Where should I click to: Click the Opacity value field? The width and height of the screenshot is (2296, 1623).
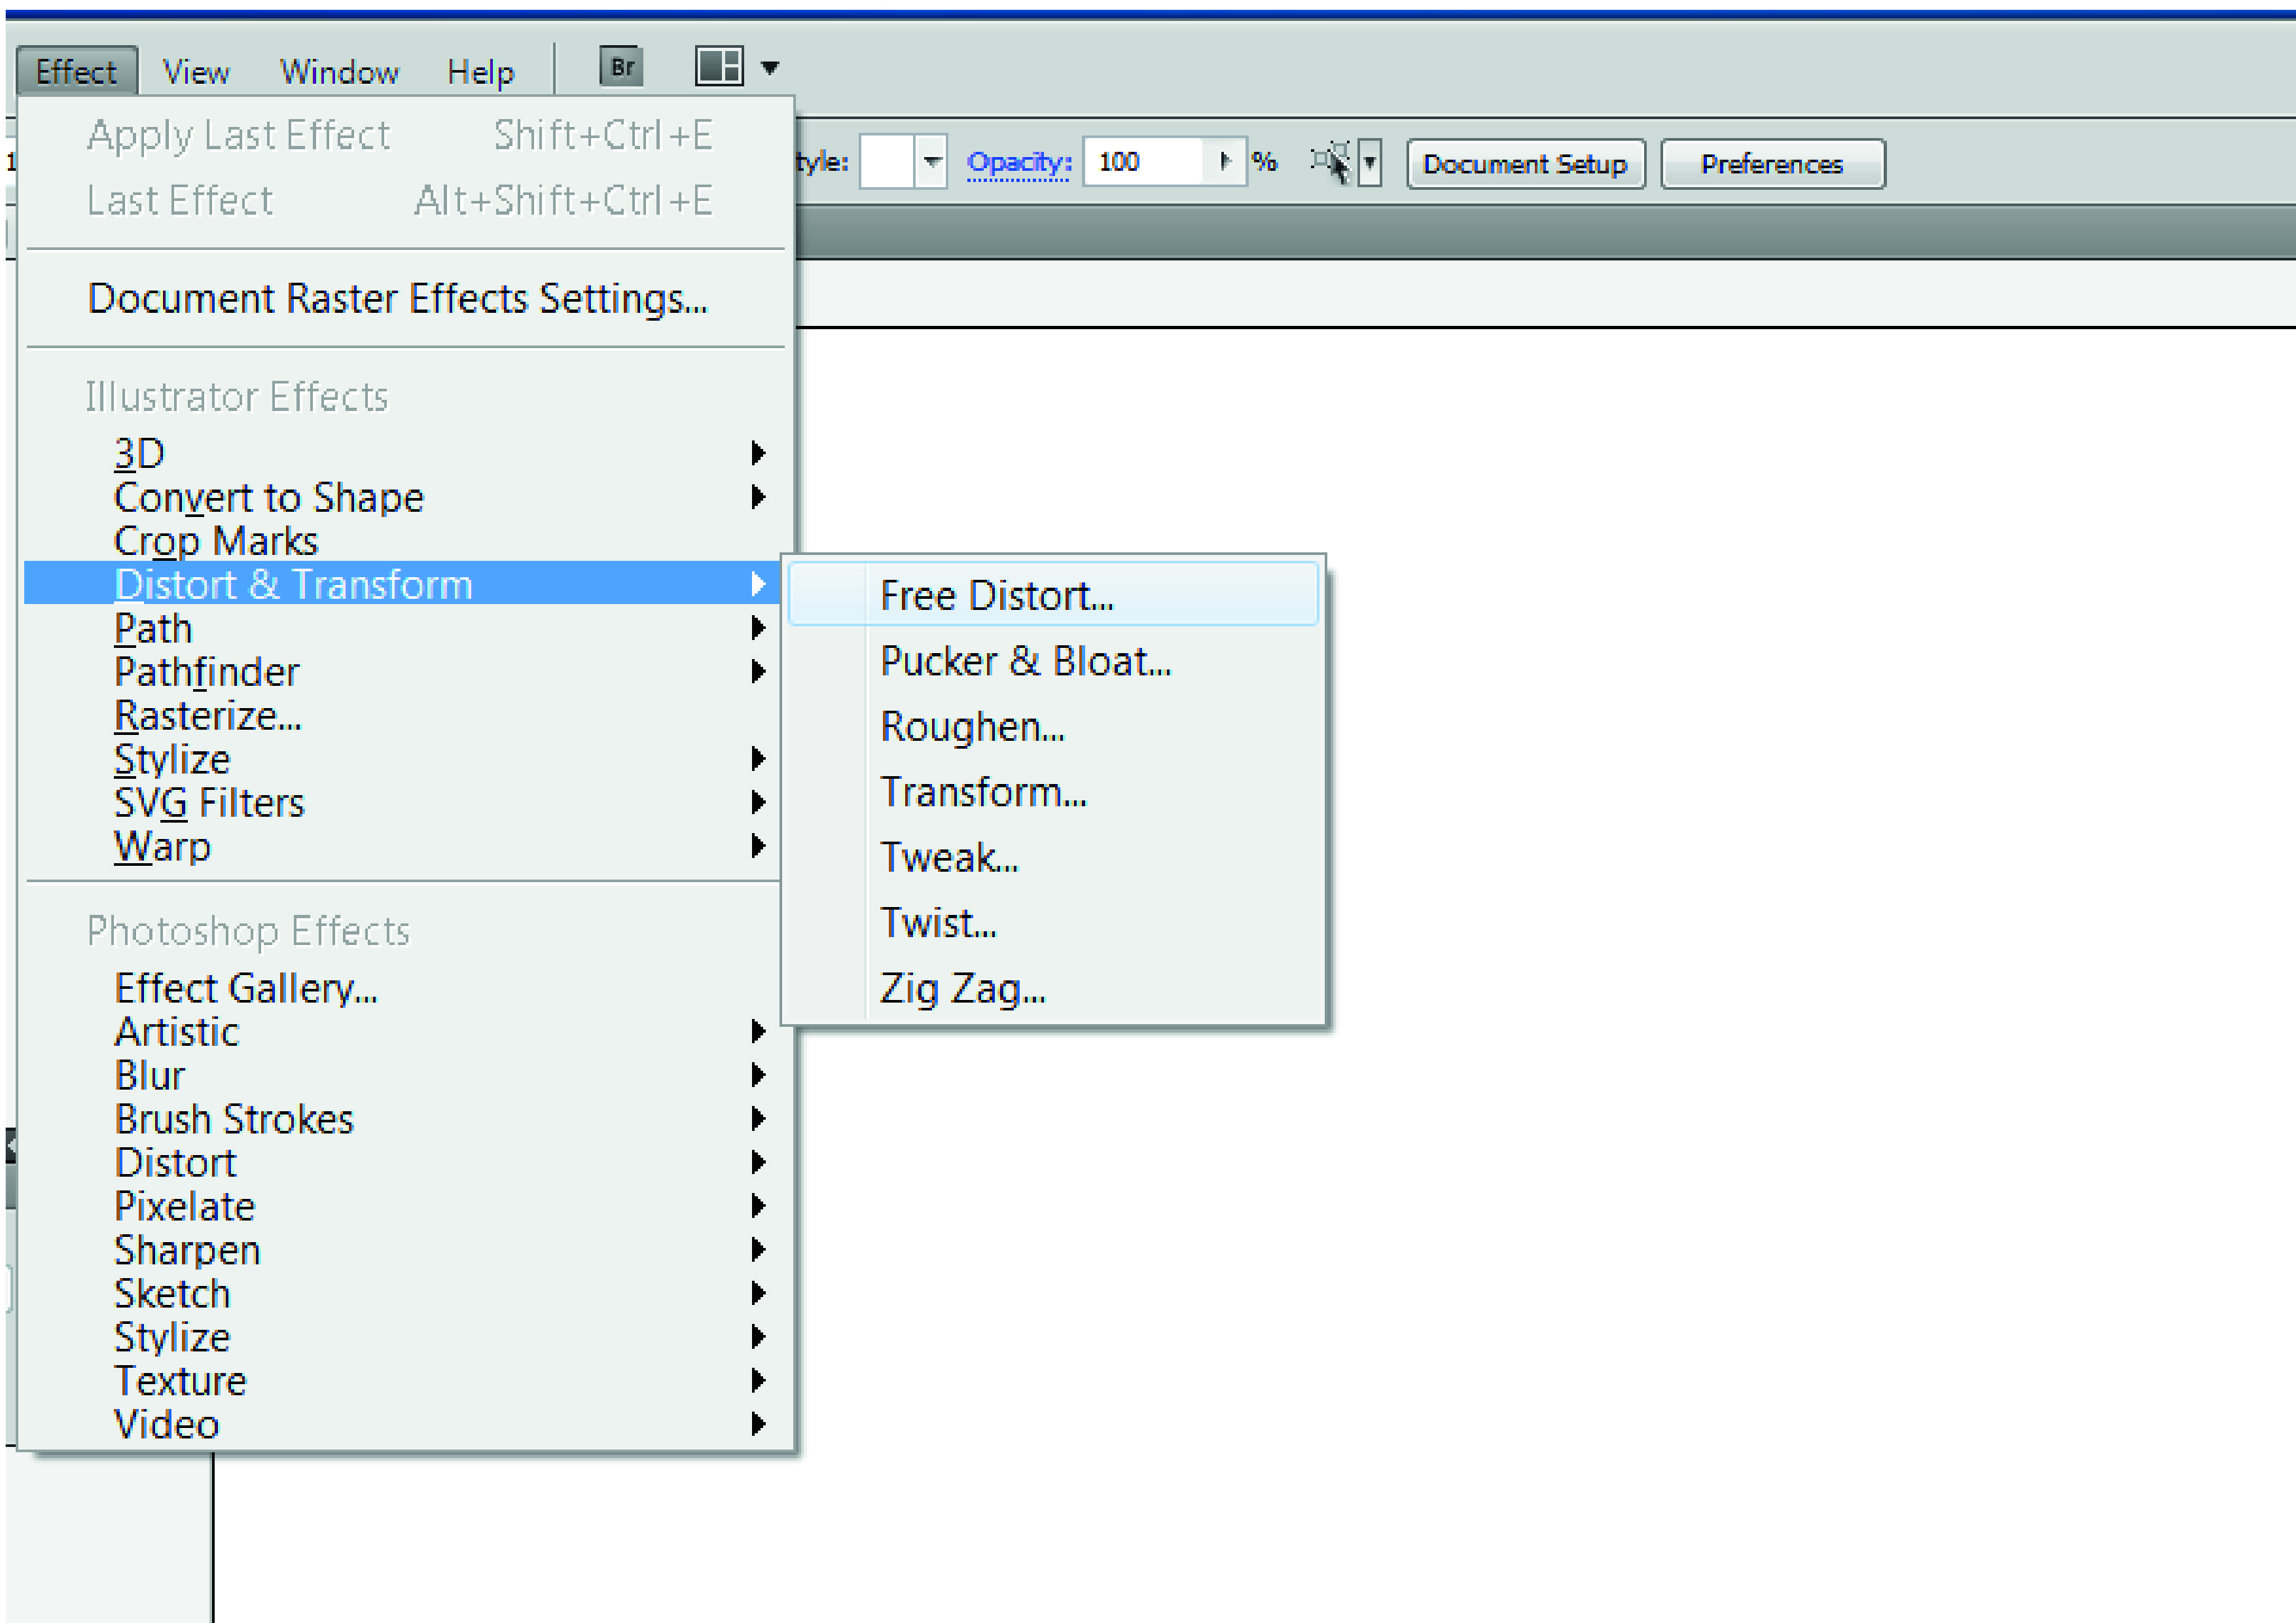click(1144, 161)
